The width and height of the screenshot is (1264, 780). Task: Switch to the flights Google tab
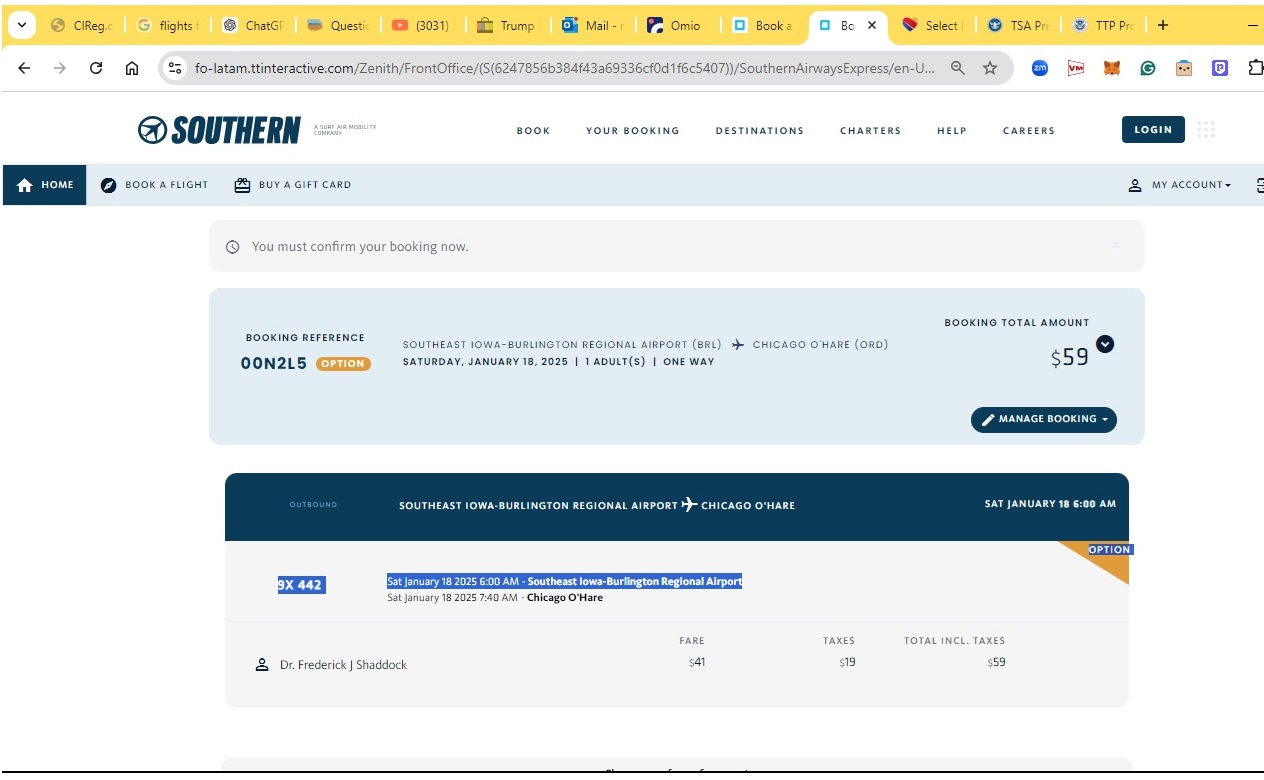(x=167, y=26)
